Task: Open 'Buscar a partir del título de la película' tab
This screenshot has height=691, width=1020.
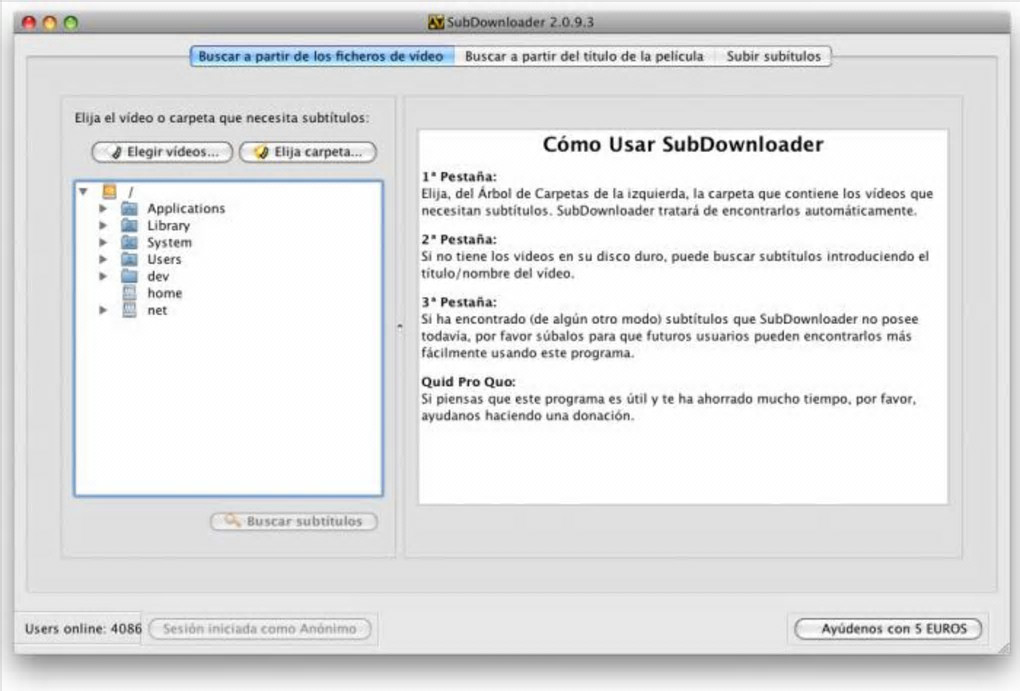Action: [584, 56]
